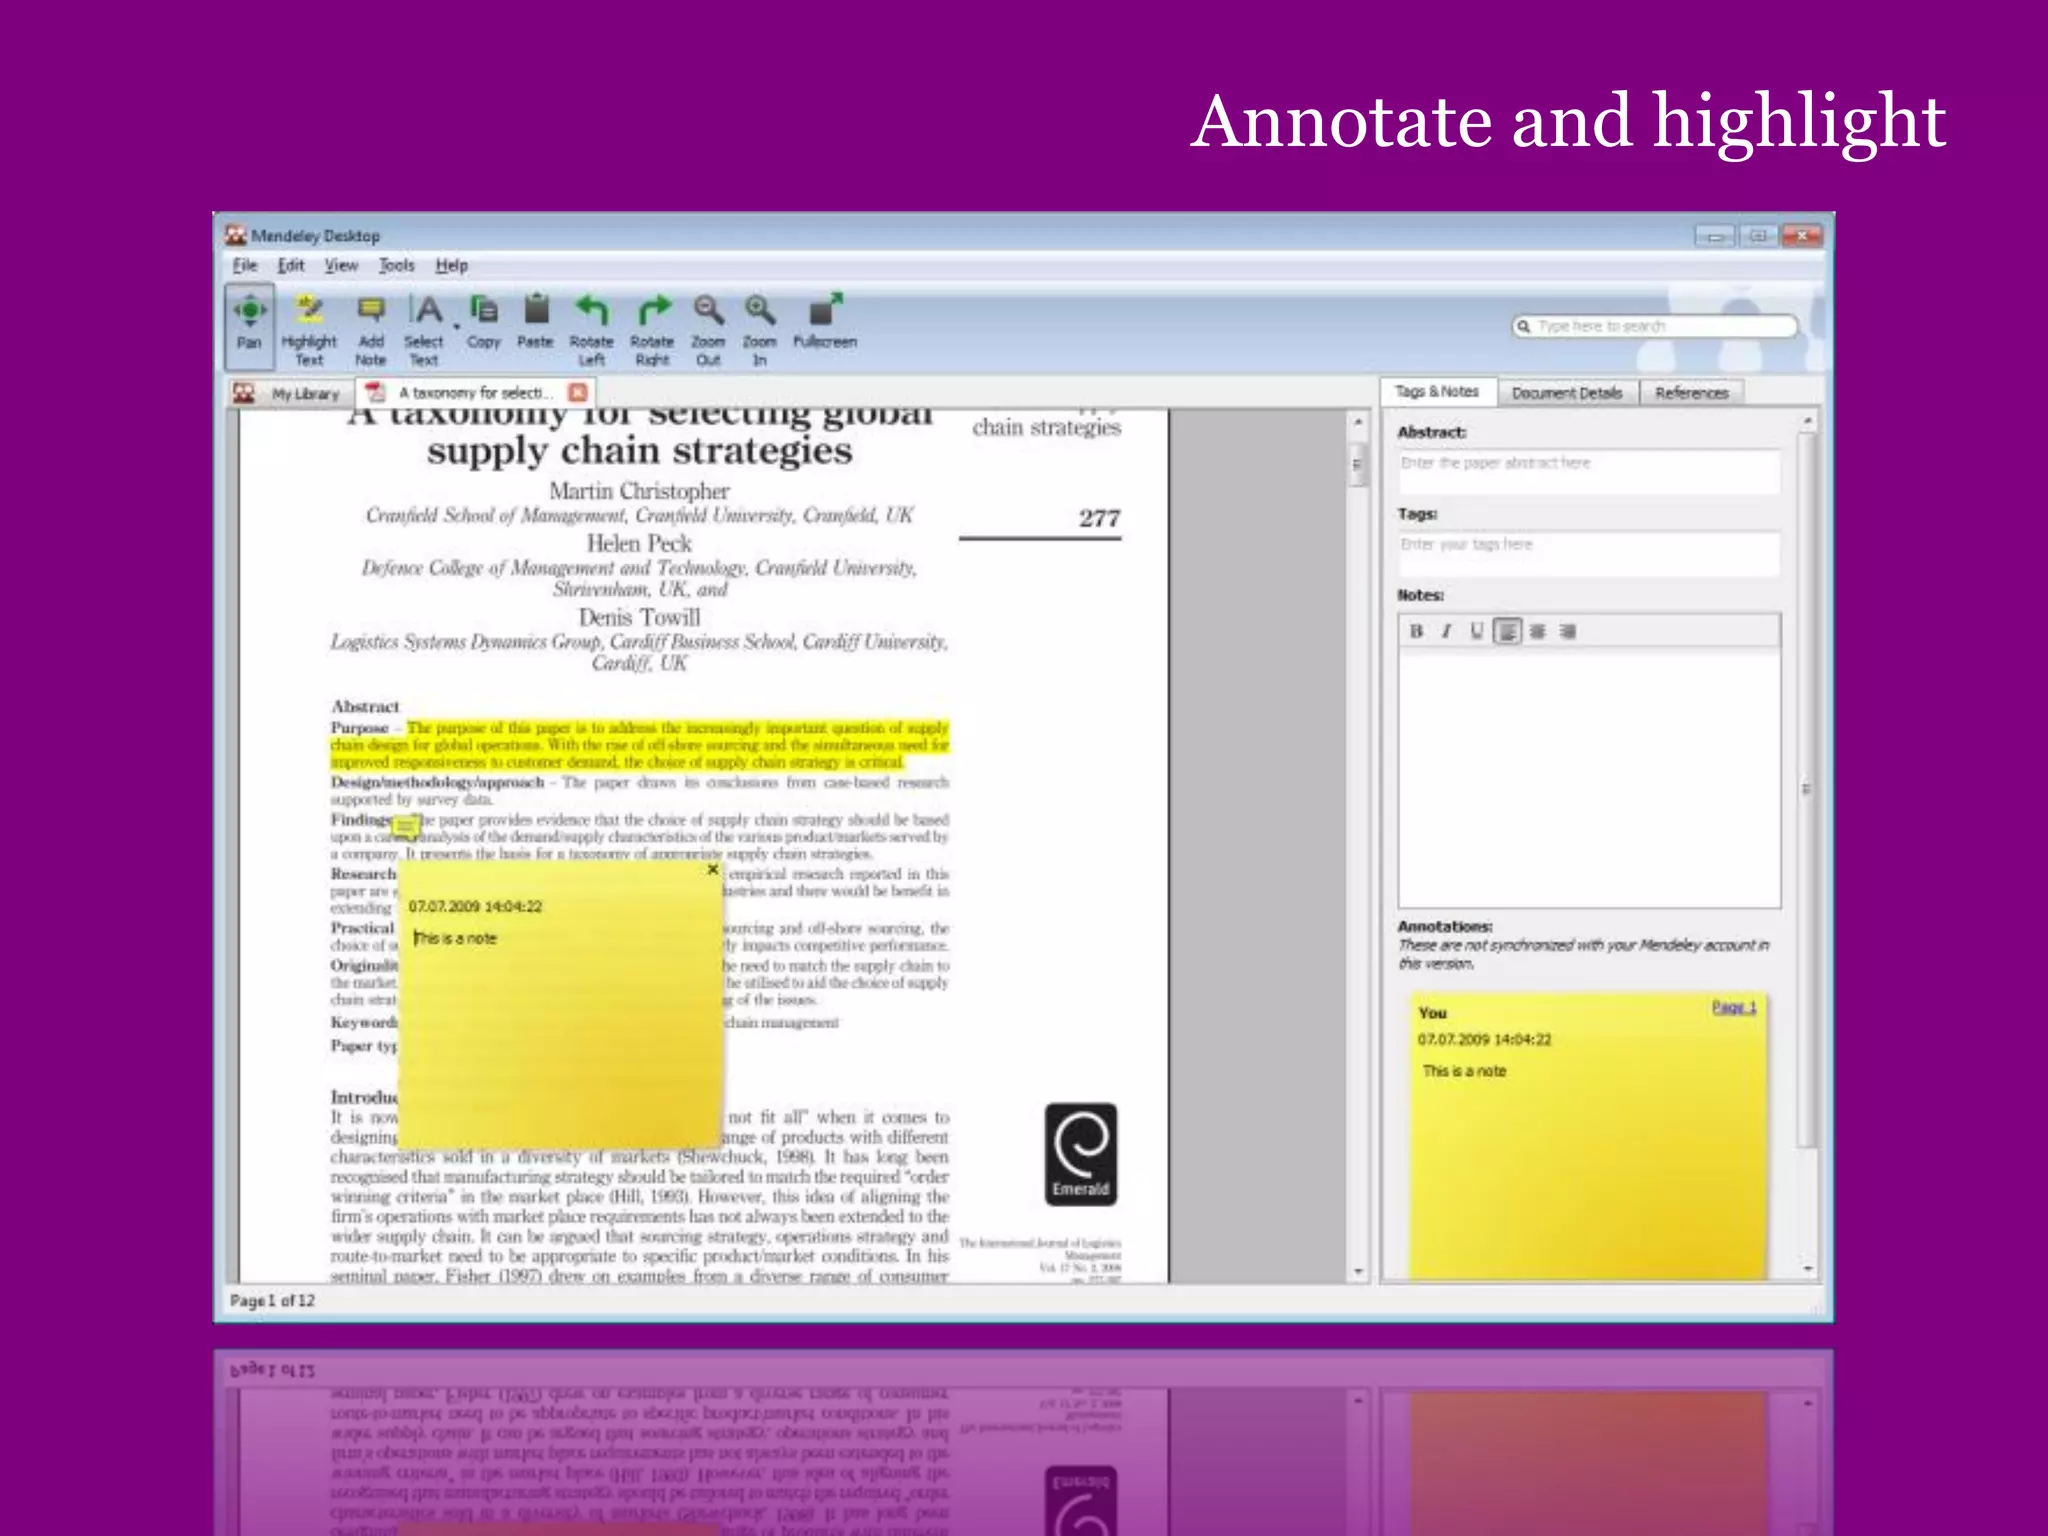This screenshot has height=1536, width=2048.
Task: Toggle underline in Notes editor
Action: (1476, 631)
